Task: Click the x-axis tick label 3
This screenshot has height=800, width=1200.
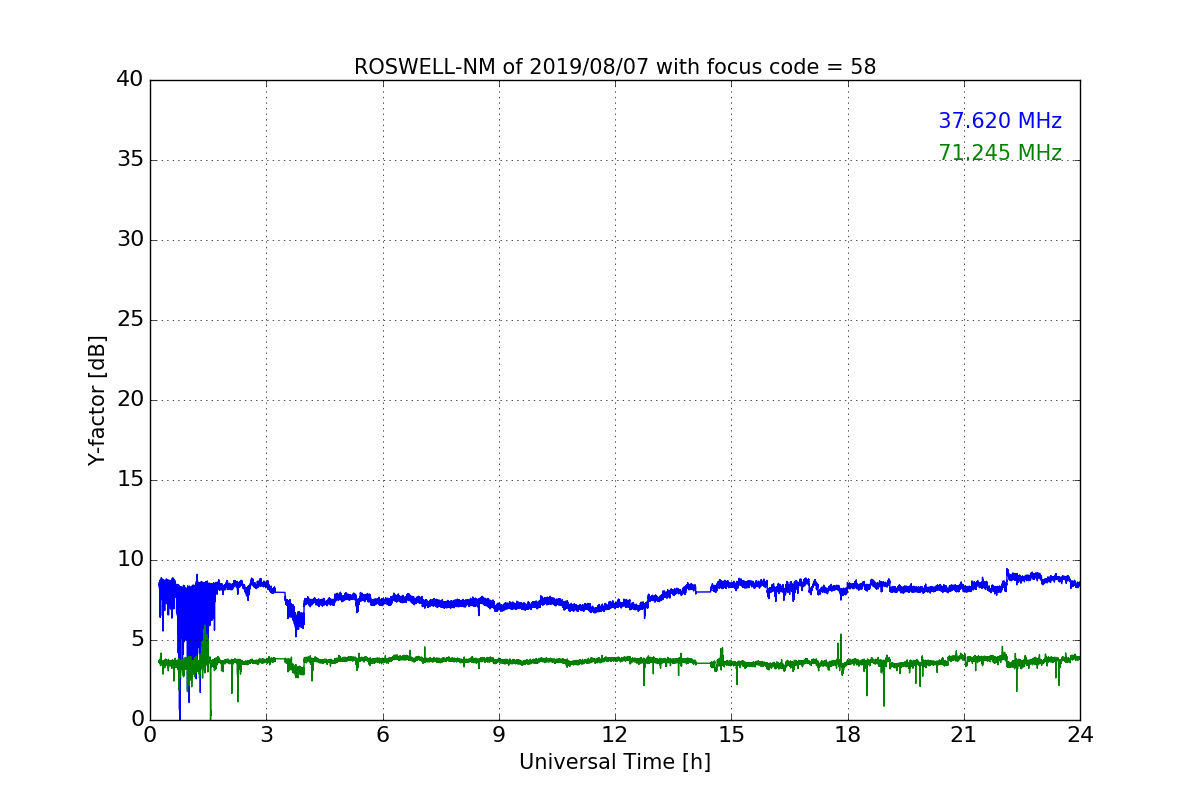Action: tap(266, 735)
